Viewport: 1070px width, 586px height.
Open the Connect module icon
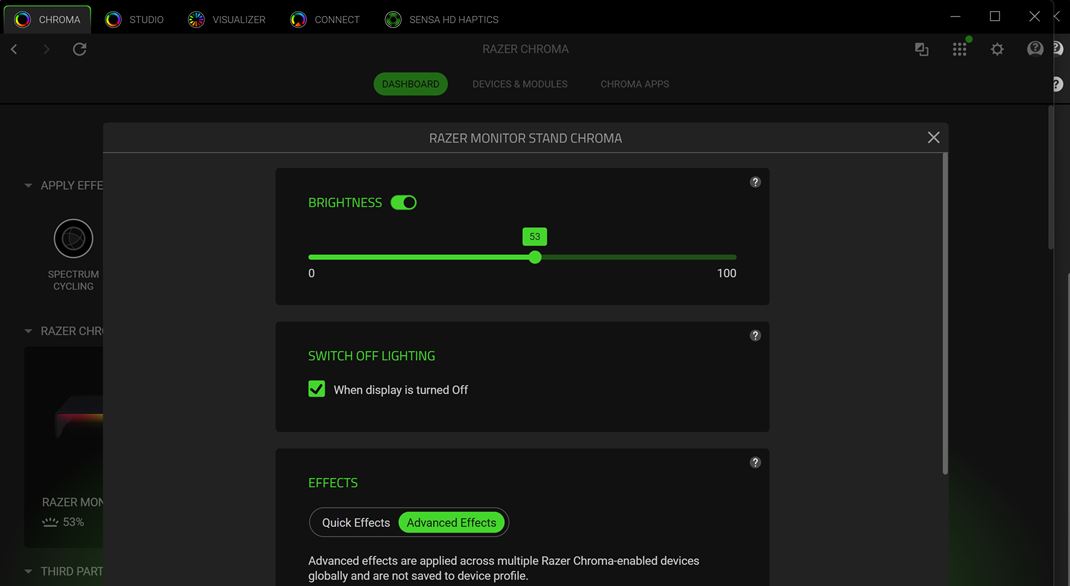point(296,18)
